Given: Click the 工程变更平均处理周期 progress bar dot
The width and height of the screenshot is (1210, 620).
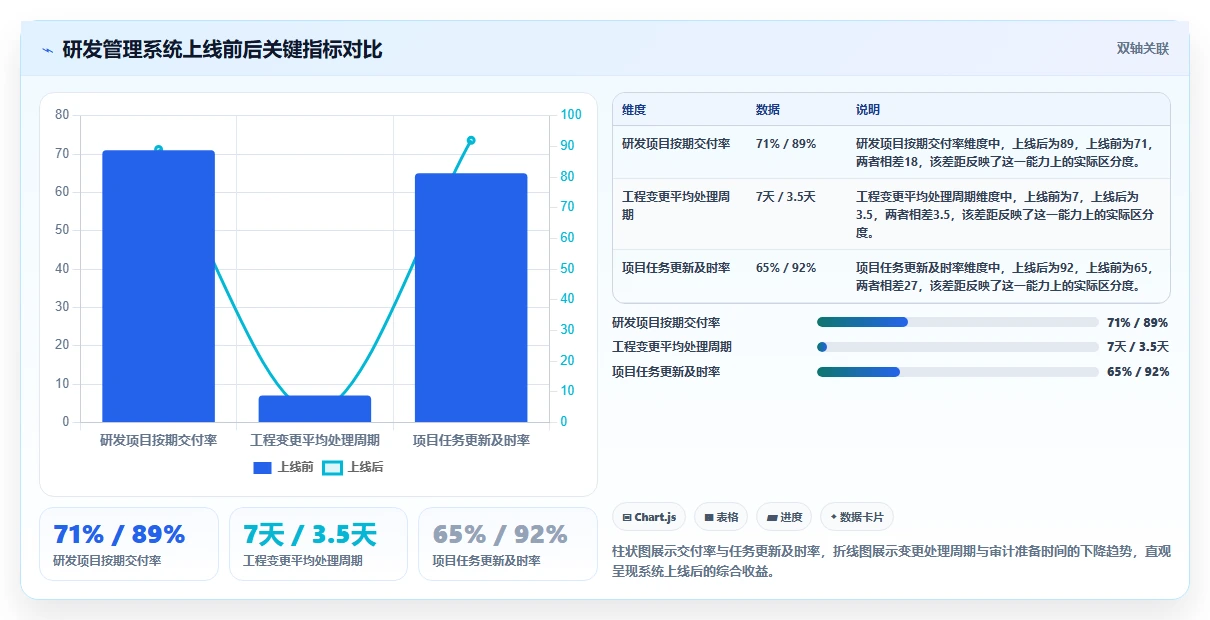Looking at the screenshot, I should tap(822, 347).
